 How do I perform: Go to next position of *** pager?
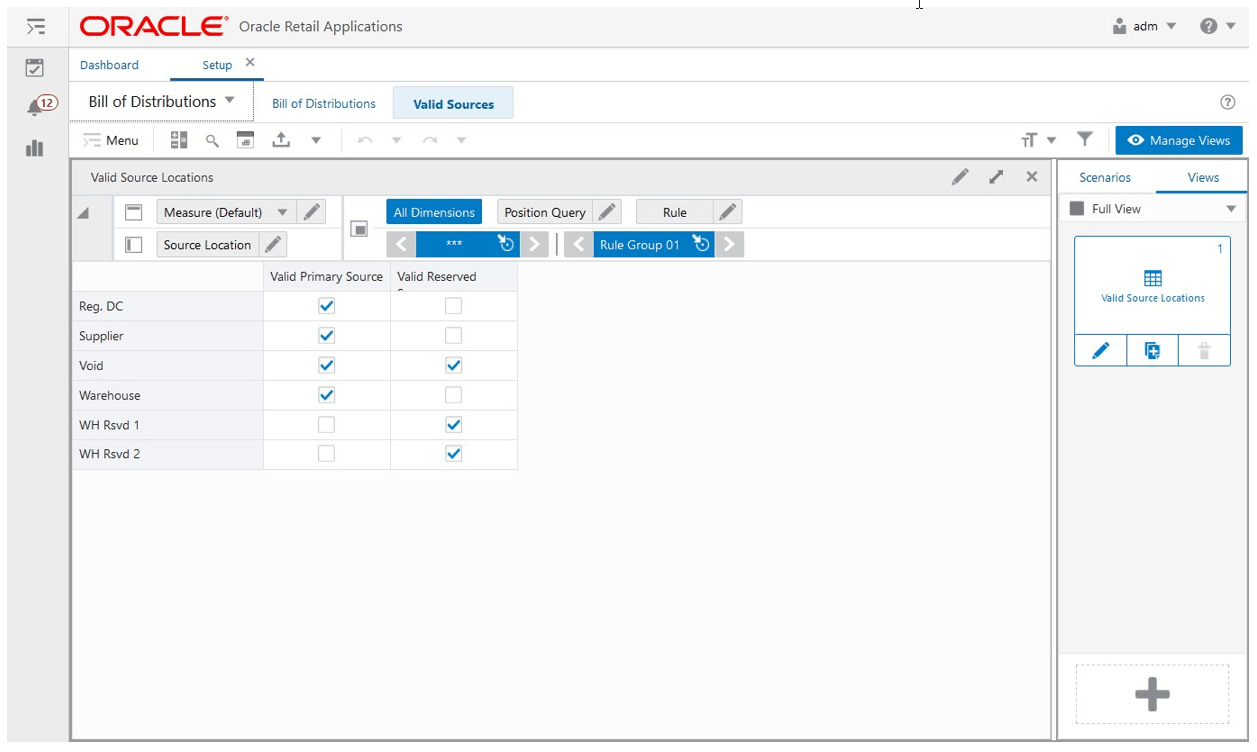(x=534, y=245)
